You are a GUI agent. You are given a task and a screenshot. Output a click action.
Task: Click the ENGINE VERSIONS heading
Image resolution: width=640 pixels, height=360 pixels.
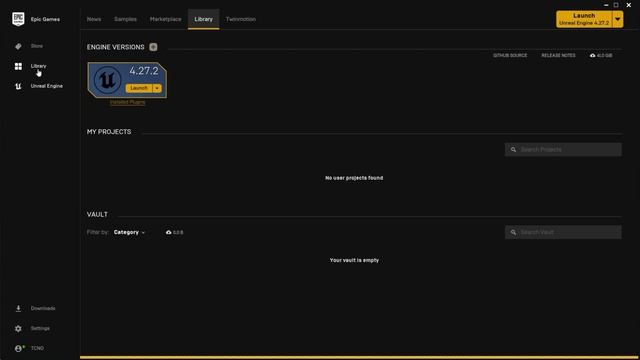(116, 47)
